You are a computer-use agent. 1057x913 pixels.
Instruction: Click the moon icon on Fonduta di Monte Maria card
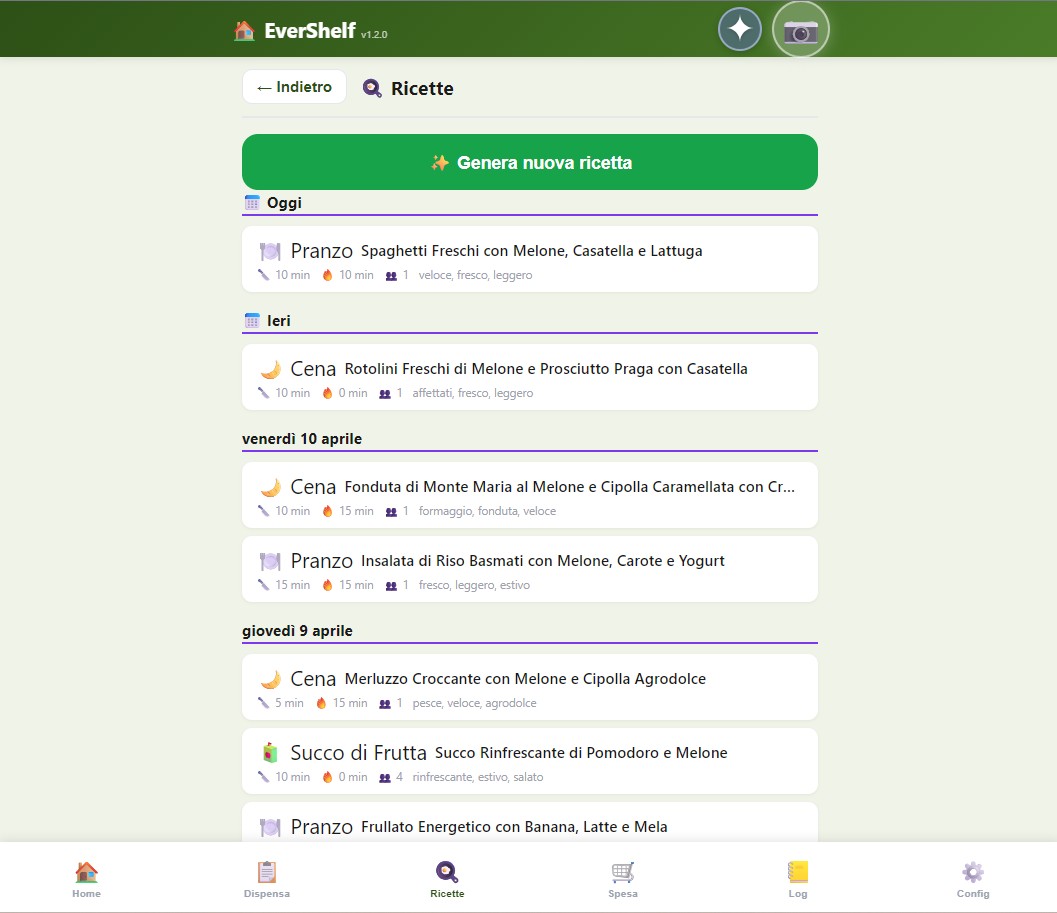[x=270, y=488]
